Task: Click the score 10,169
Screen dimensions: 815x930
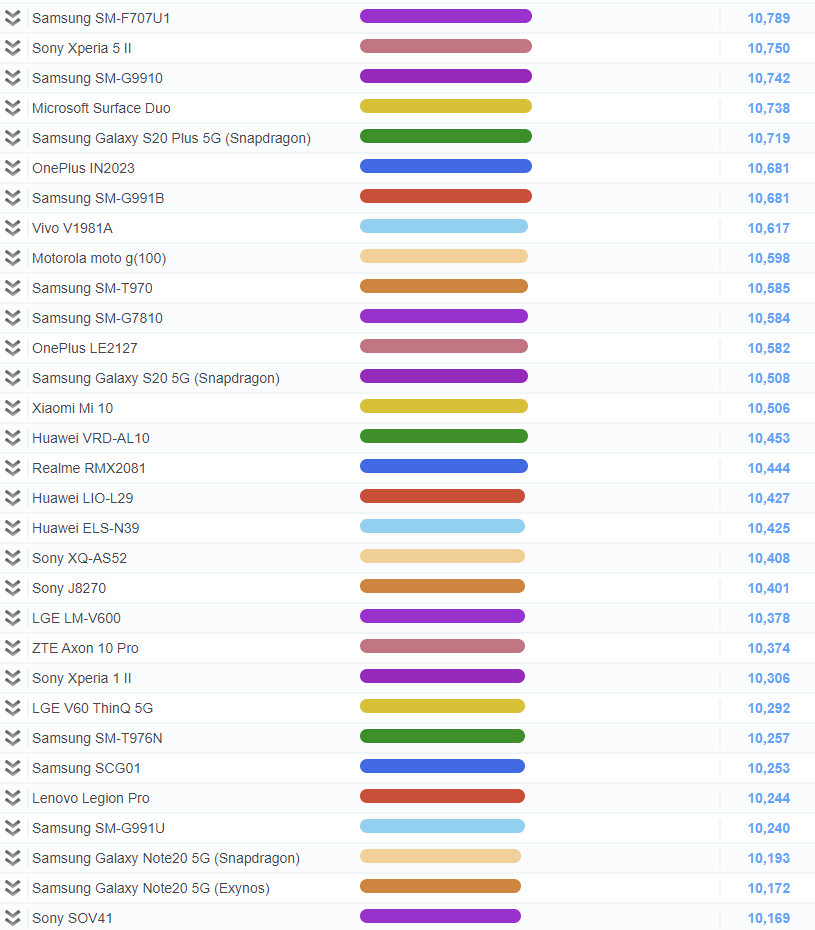Action: pos(769,918)
